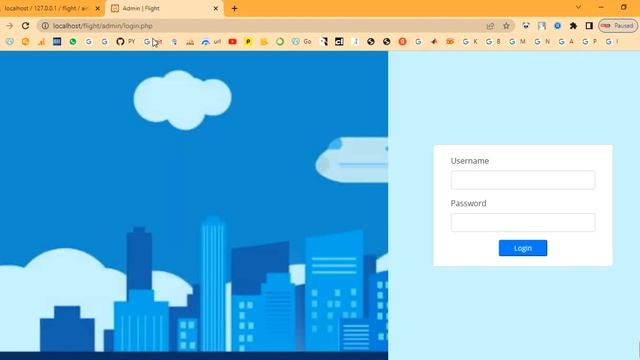Open the Google P bookmark

(590, 41)
